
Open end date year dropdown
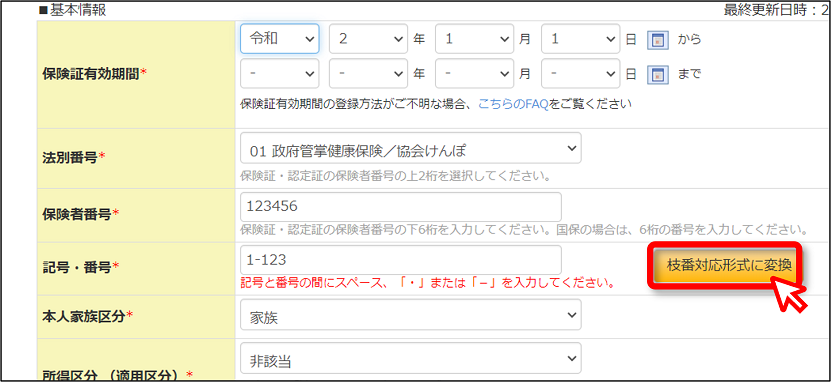pos(368,74)
